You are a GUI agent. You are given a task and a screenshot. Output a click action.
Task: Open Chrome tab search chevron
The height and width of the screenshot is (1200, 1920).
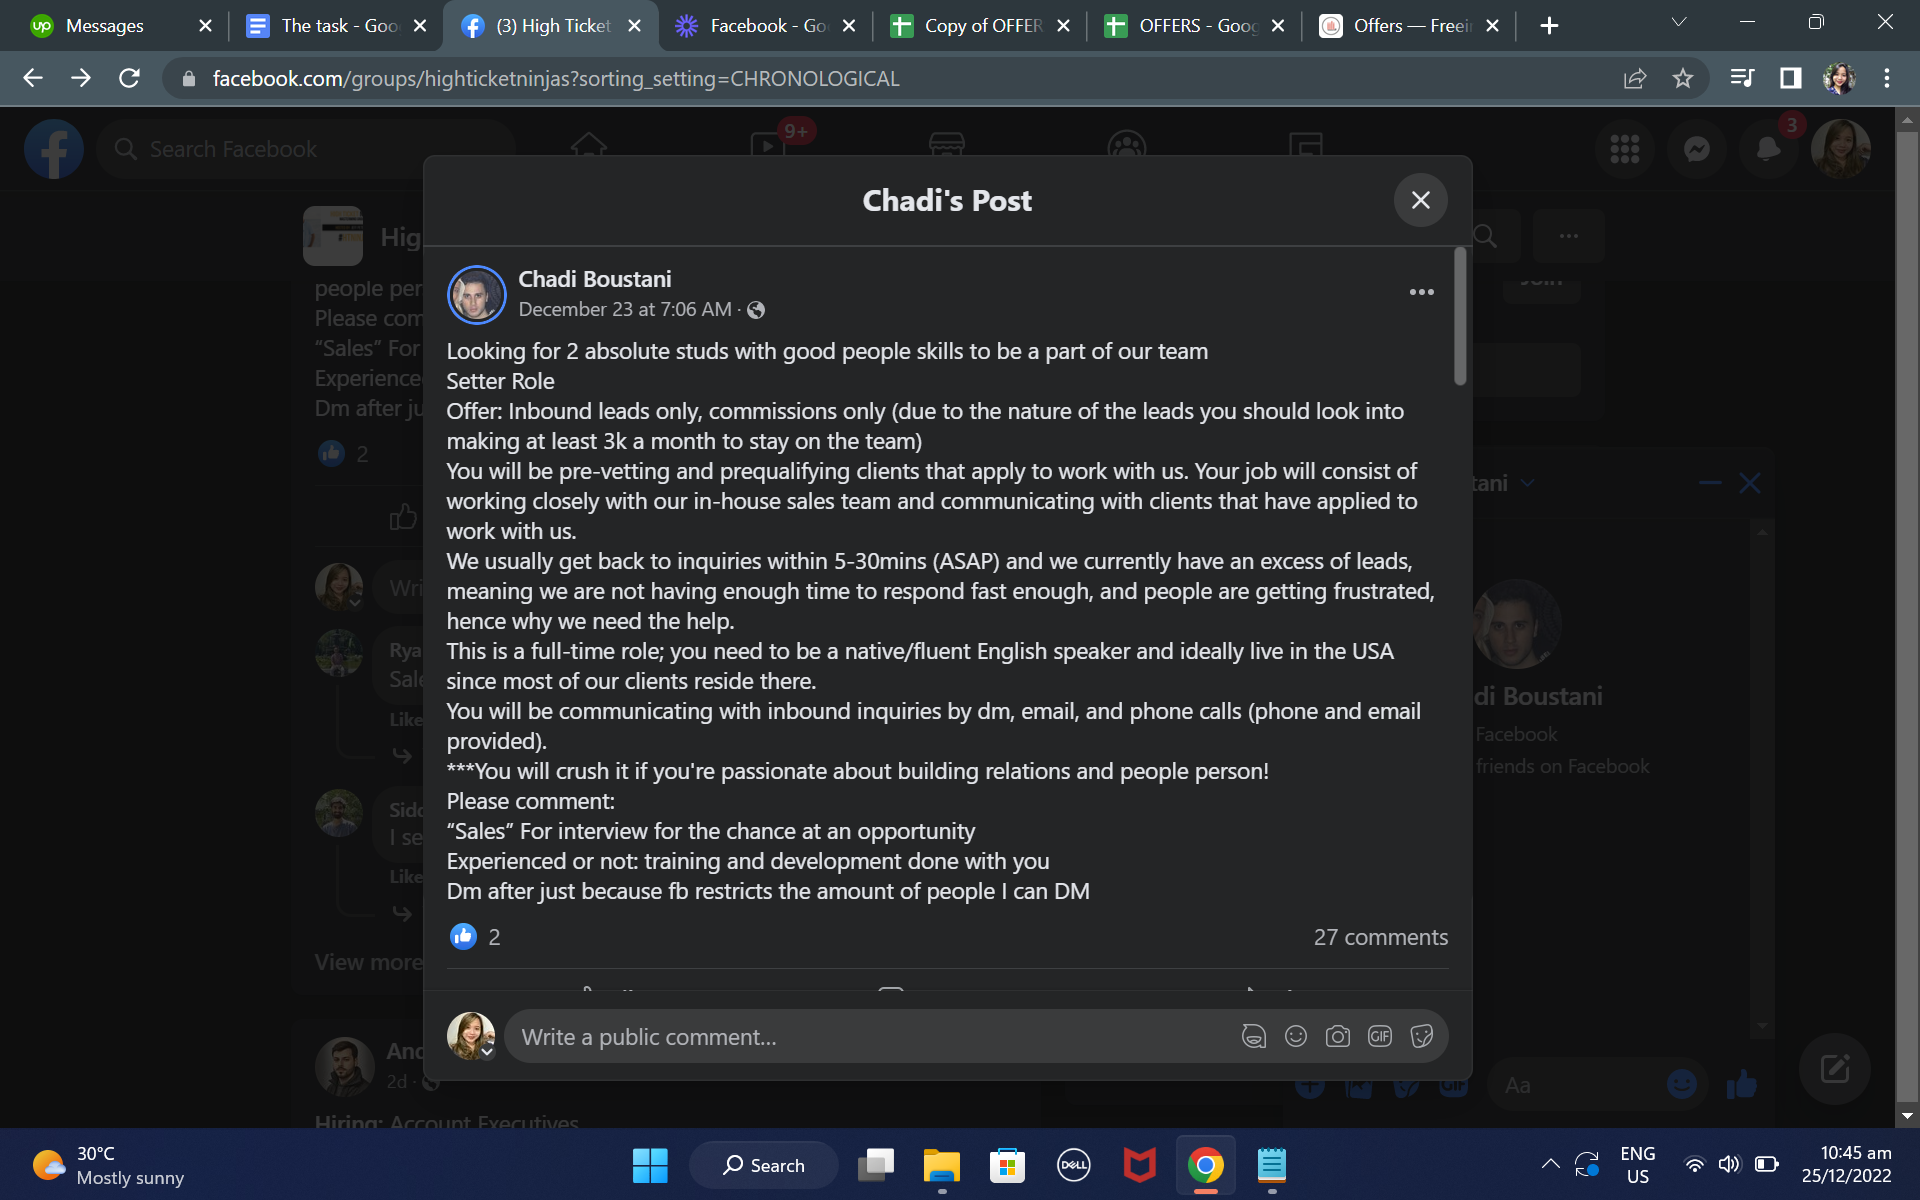click(1679, 23)
